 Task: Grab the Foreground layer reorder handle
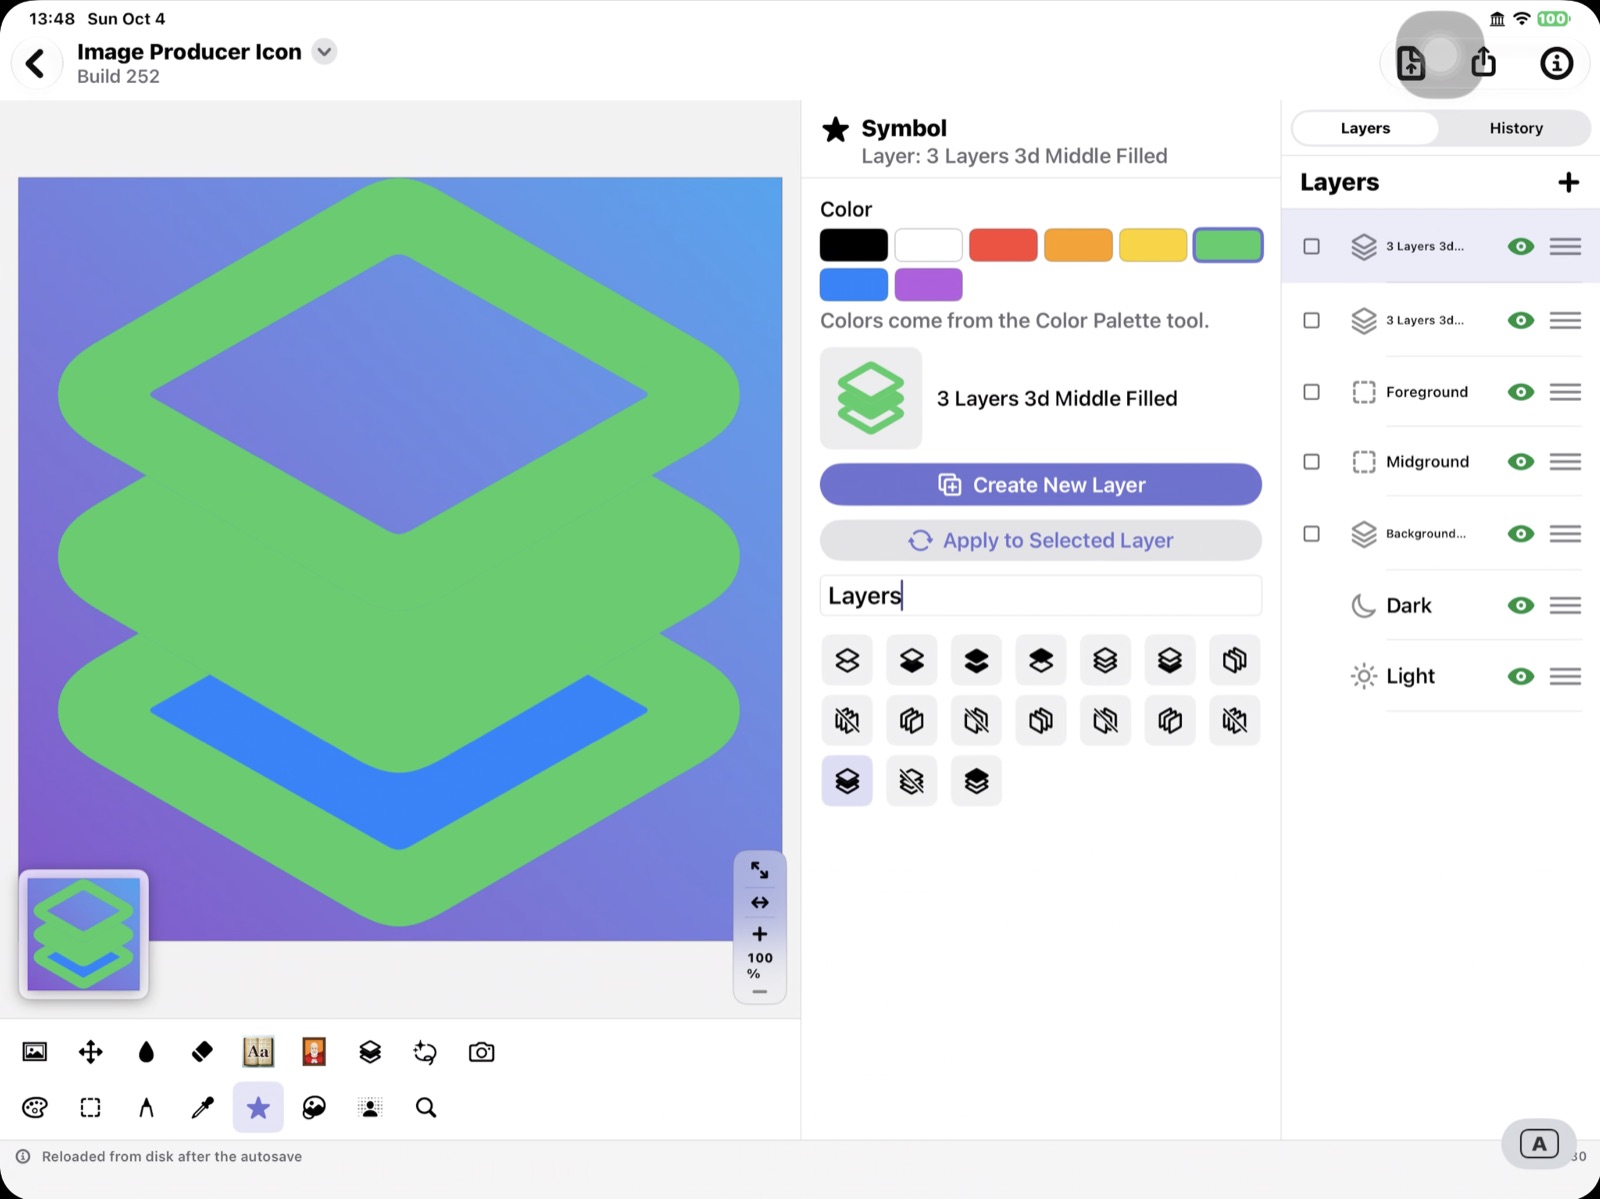click(1565, 392)
